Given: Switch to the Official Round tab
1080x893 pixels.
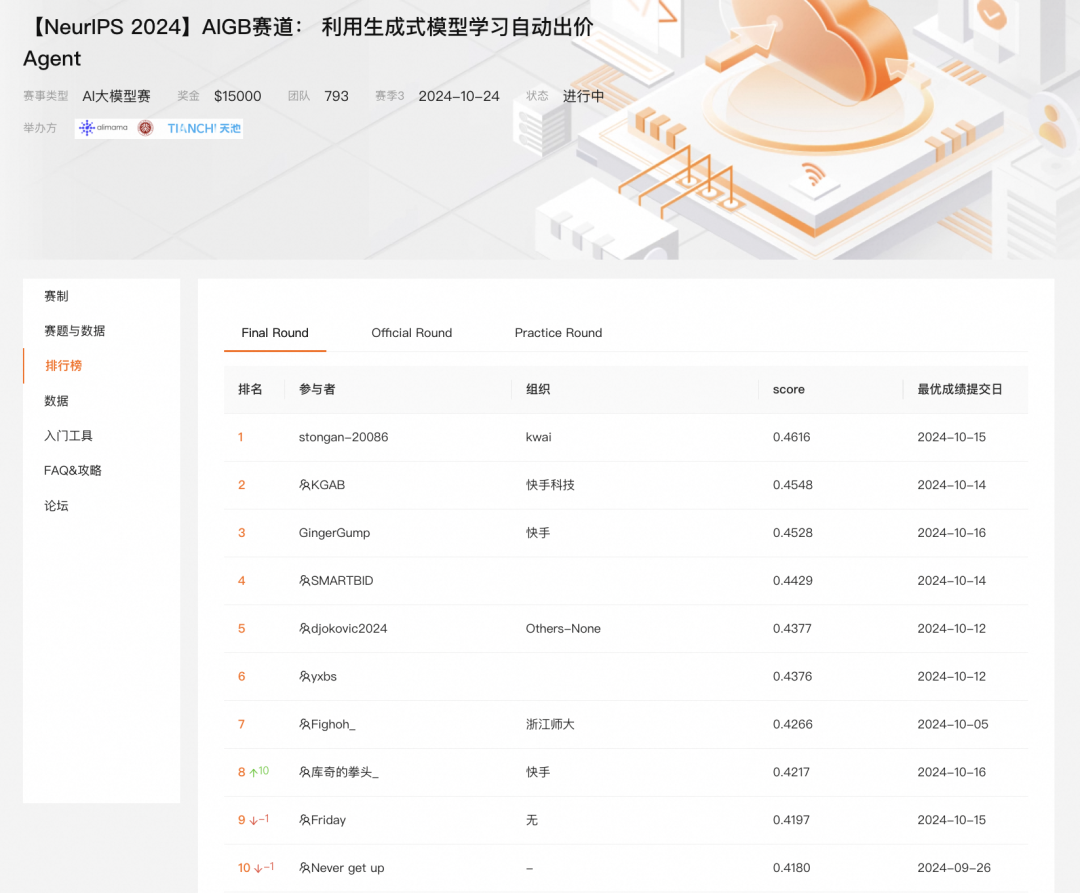Looking at the screenshot, I should (411, 333).
